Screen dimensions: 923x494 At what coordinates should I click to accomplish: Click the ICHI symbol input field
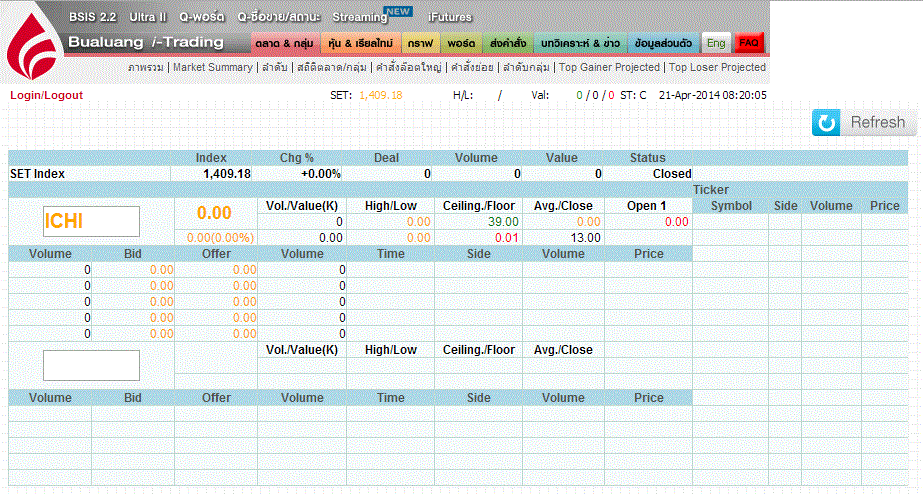point(91,221)
